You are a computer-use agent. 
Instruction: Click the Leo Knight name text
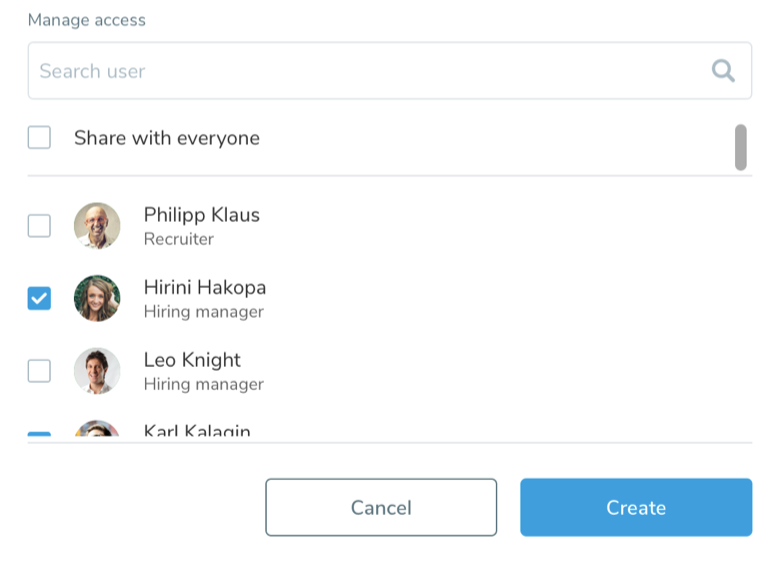pos(192,360)
